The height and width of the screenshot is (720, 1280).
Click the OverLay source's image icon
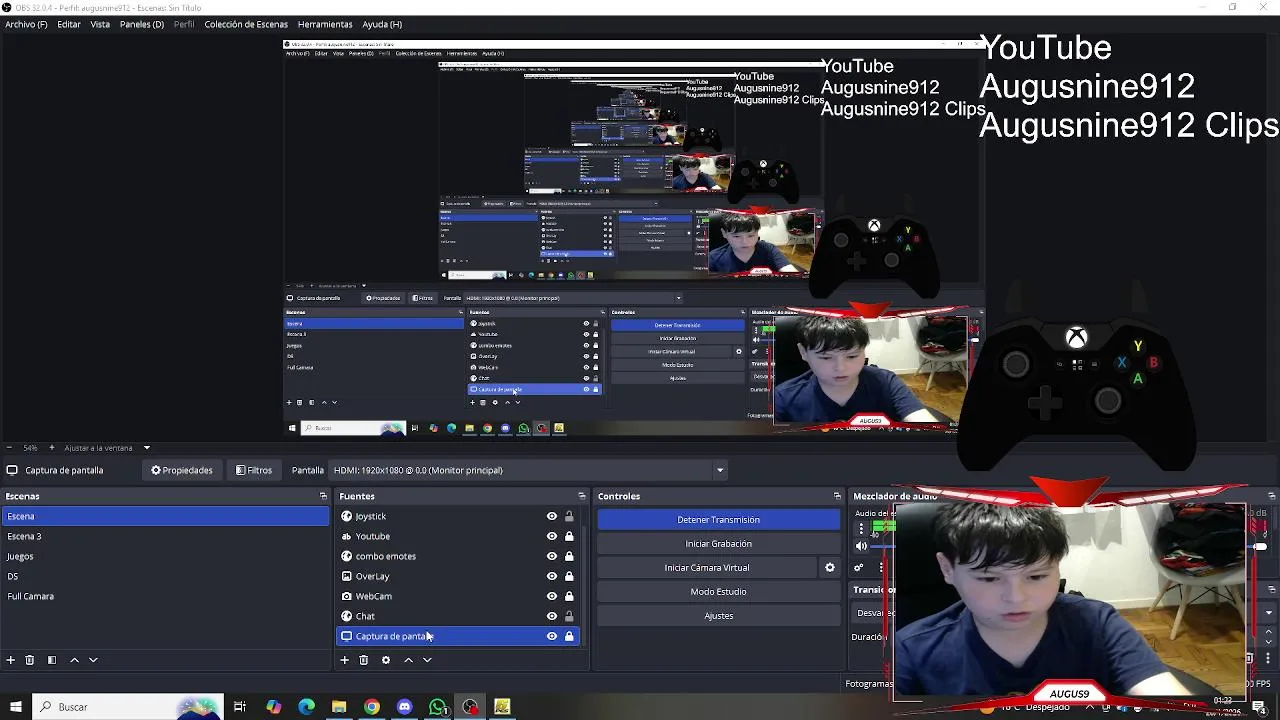347,576
